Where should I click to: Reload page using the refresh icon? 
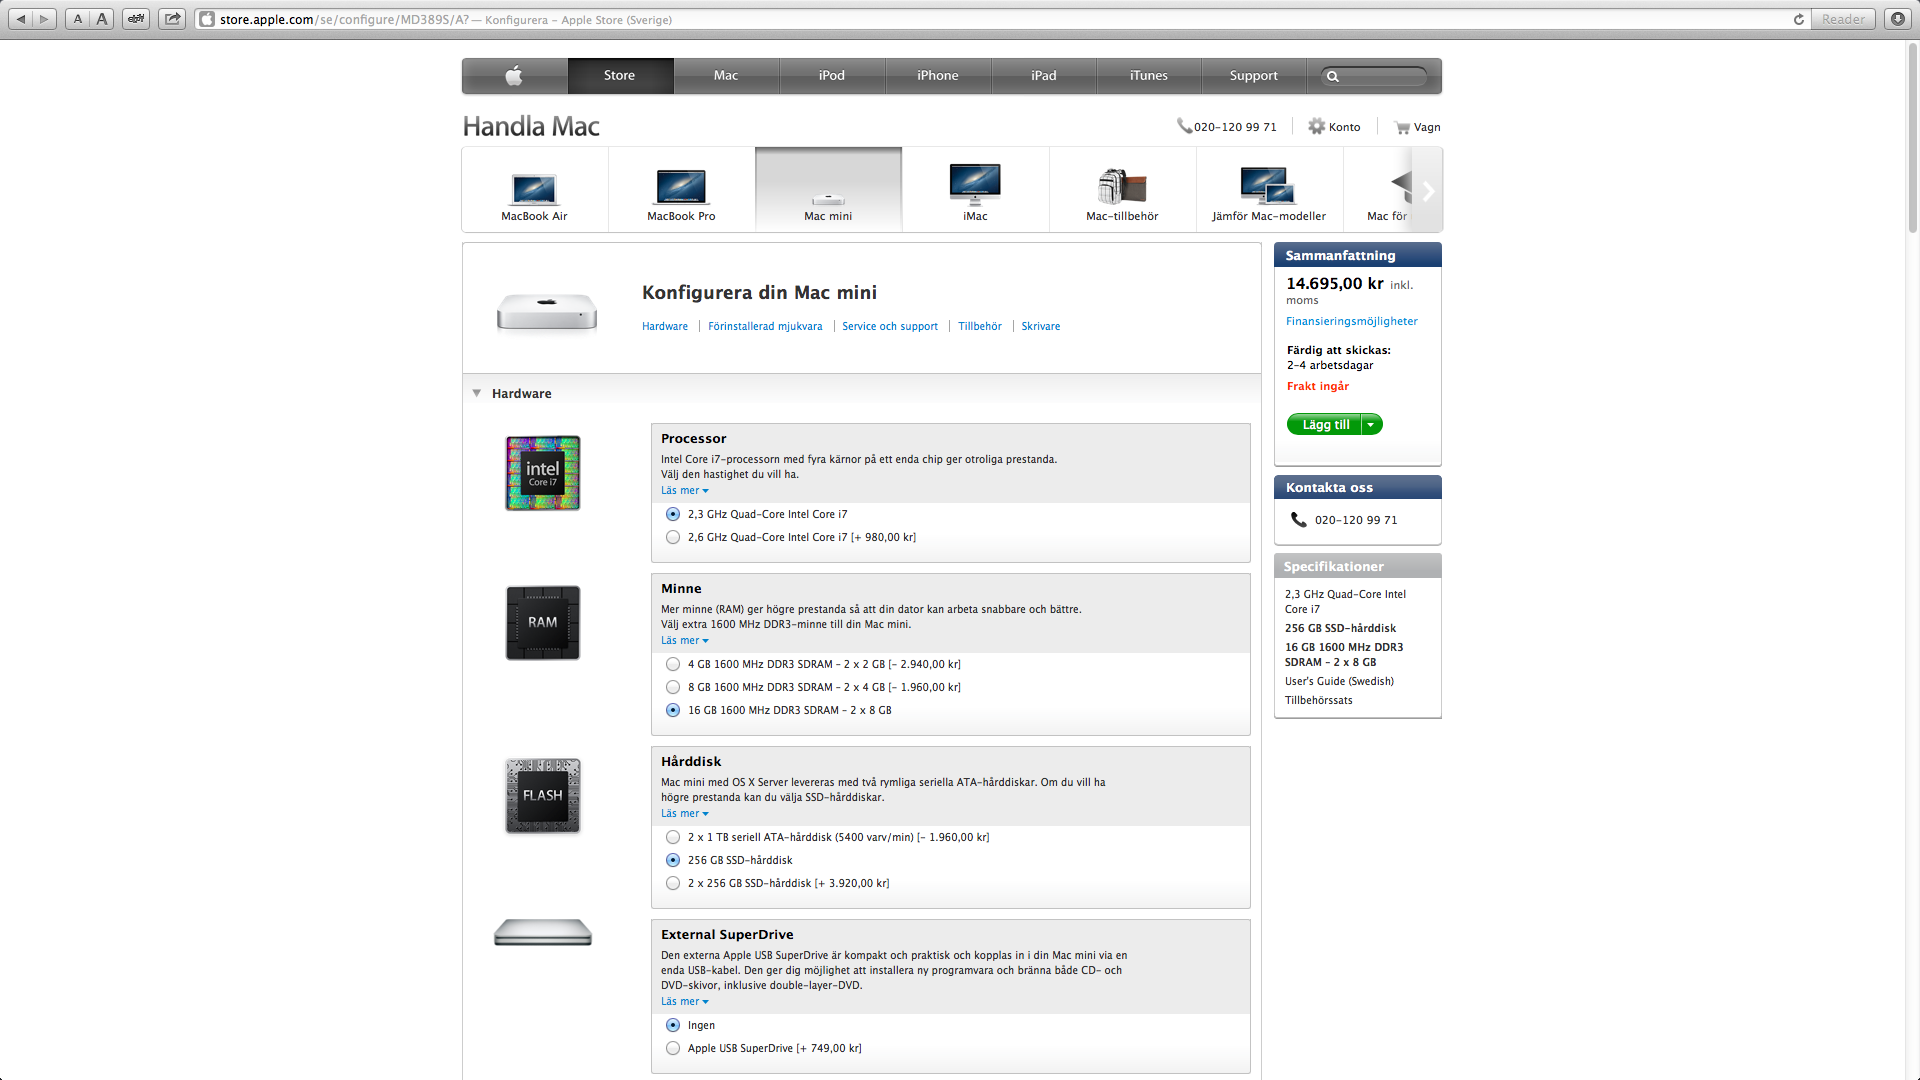(1798, 19)
